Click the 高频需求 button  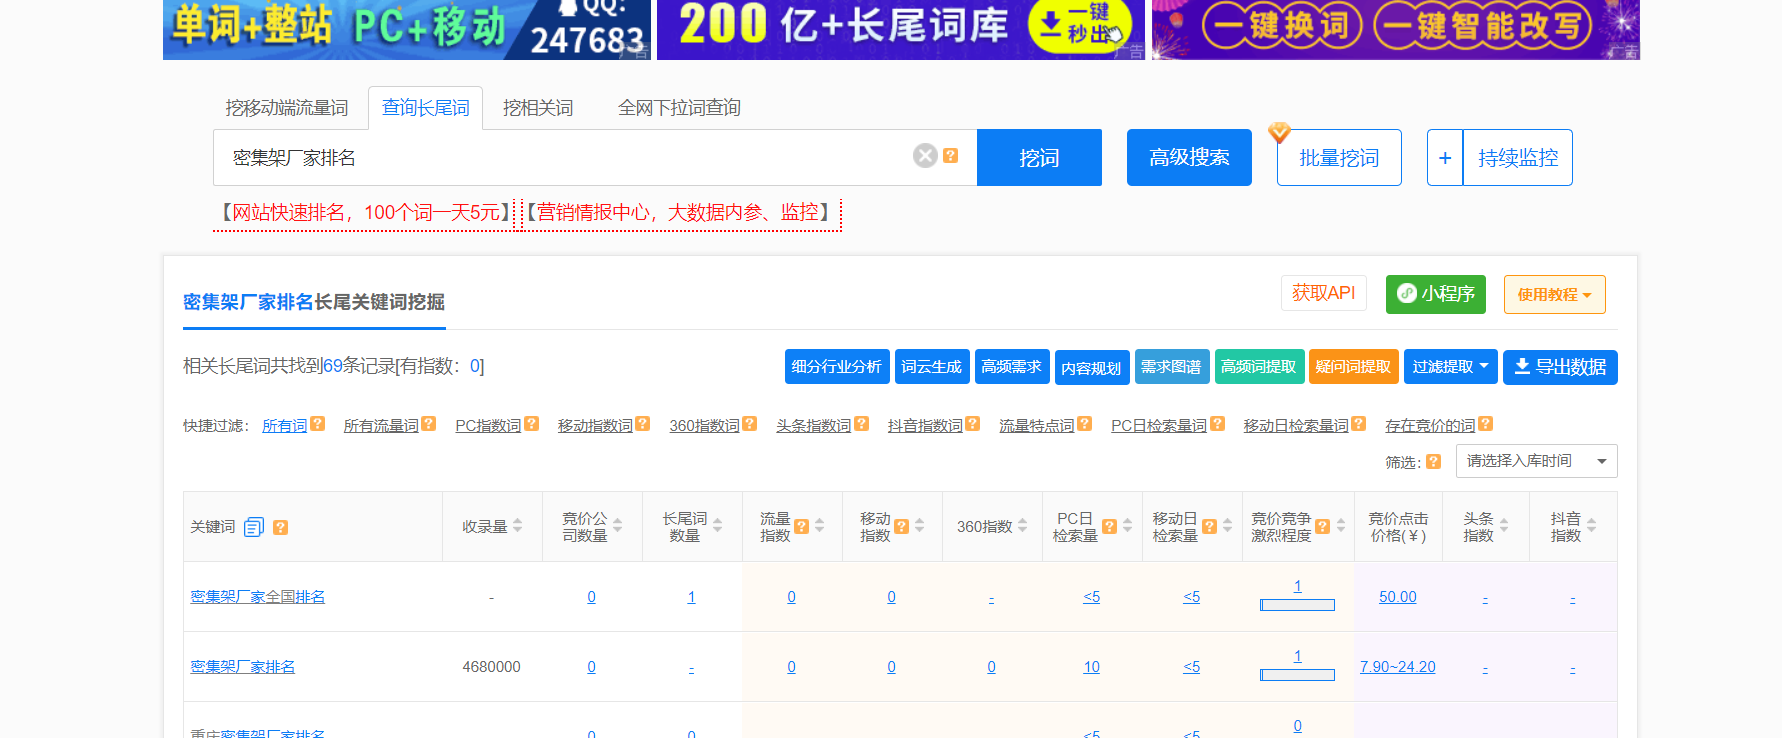pos(1011,367)
